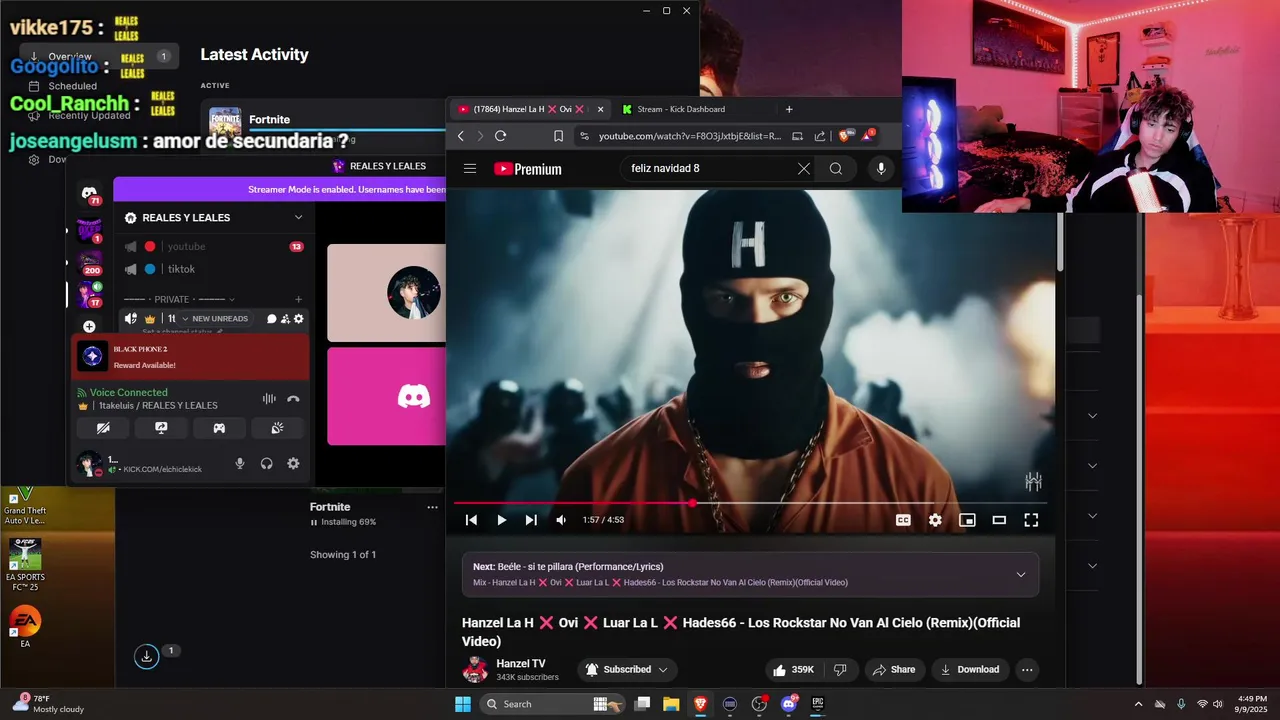Open File Explorer from taskbar
Screen dimensions: 1280x720
click(671, 704)
